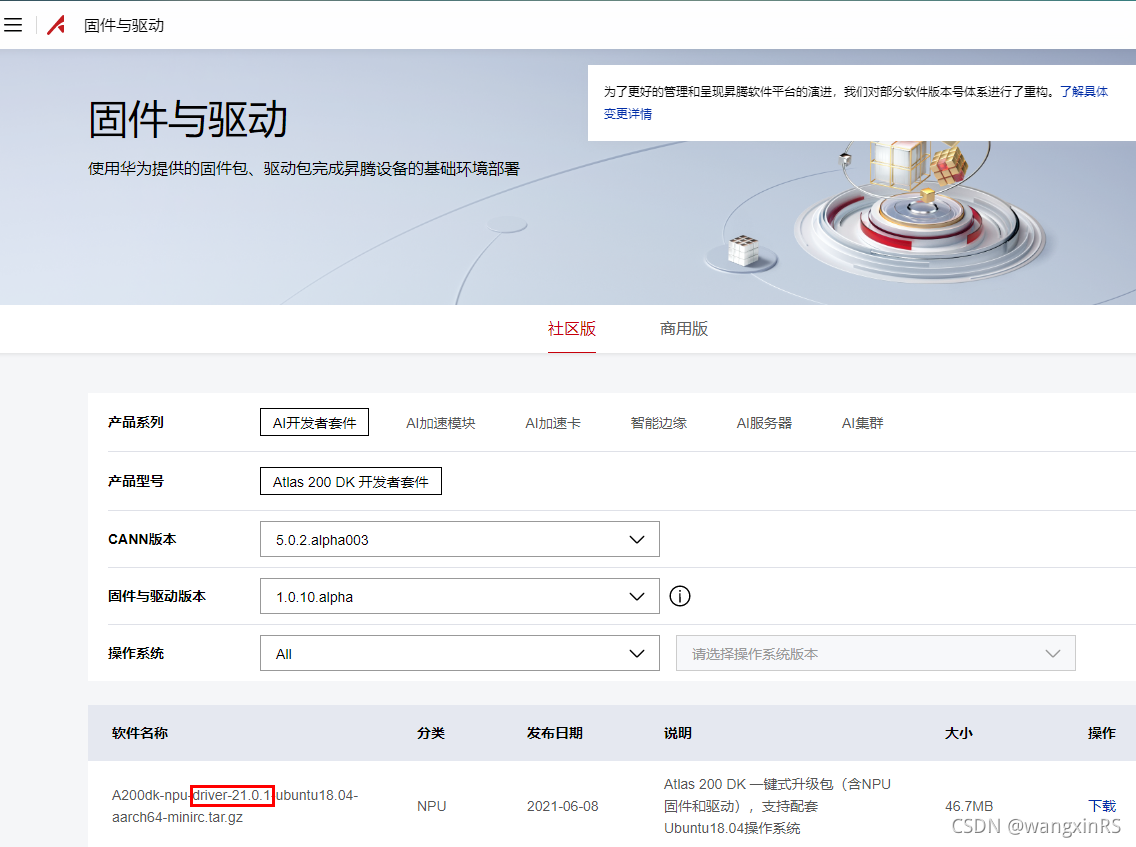
Task: Select the AI集群 product series
Action: 862,423
